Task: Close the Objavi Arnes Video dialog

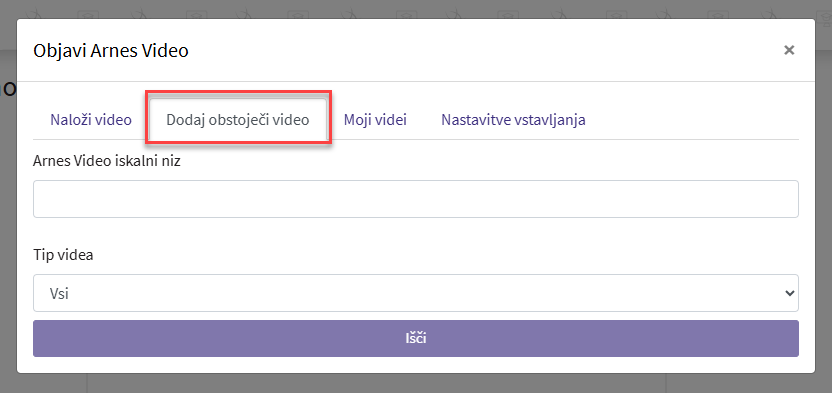Action: [789, 50]
